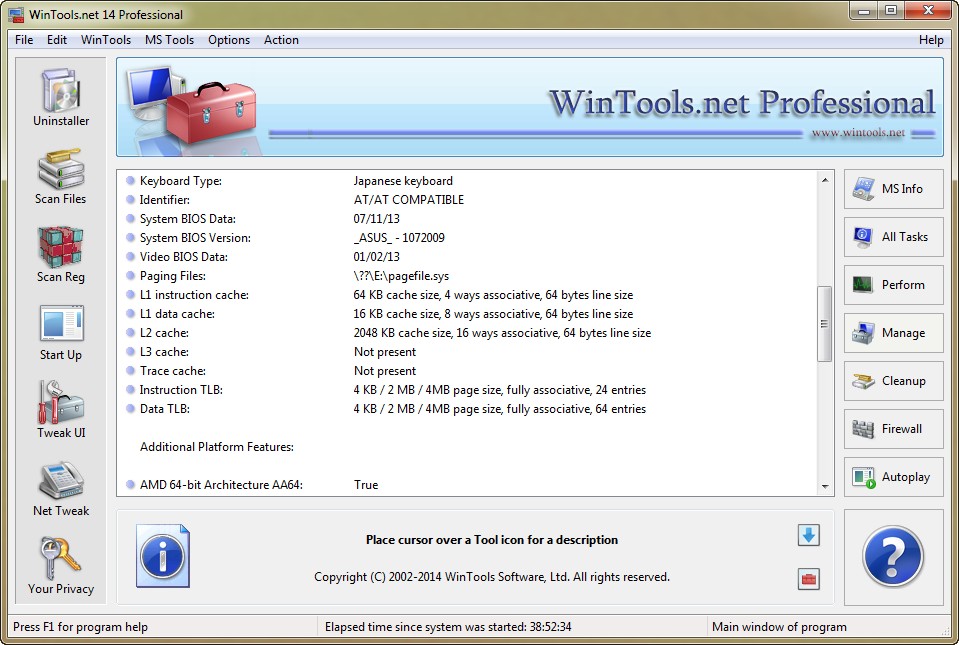This screenshot has height=645, width=959.
Task: Open the Firewall settings
Action: (894, 429)
